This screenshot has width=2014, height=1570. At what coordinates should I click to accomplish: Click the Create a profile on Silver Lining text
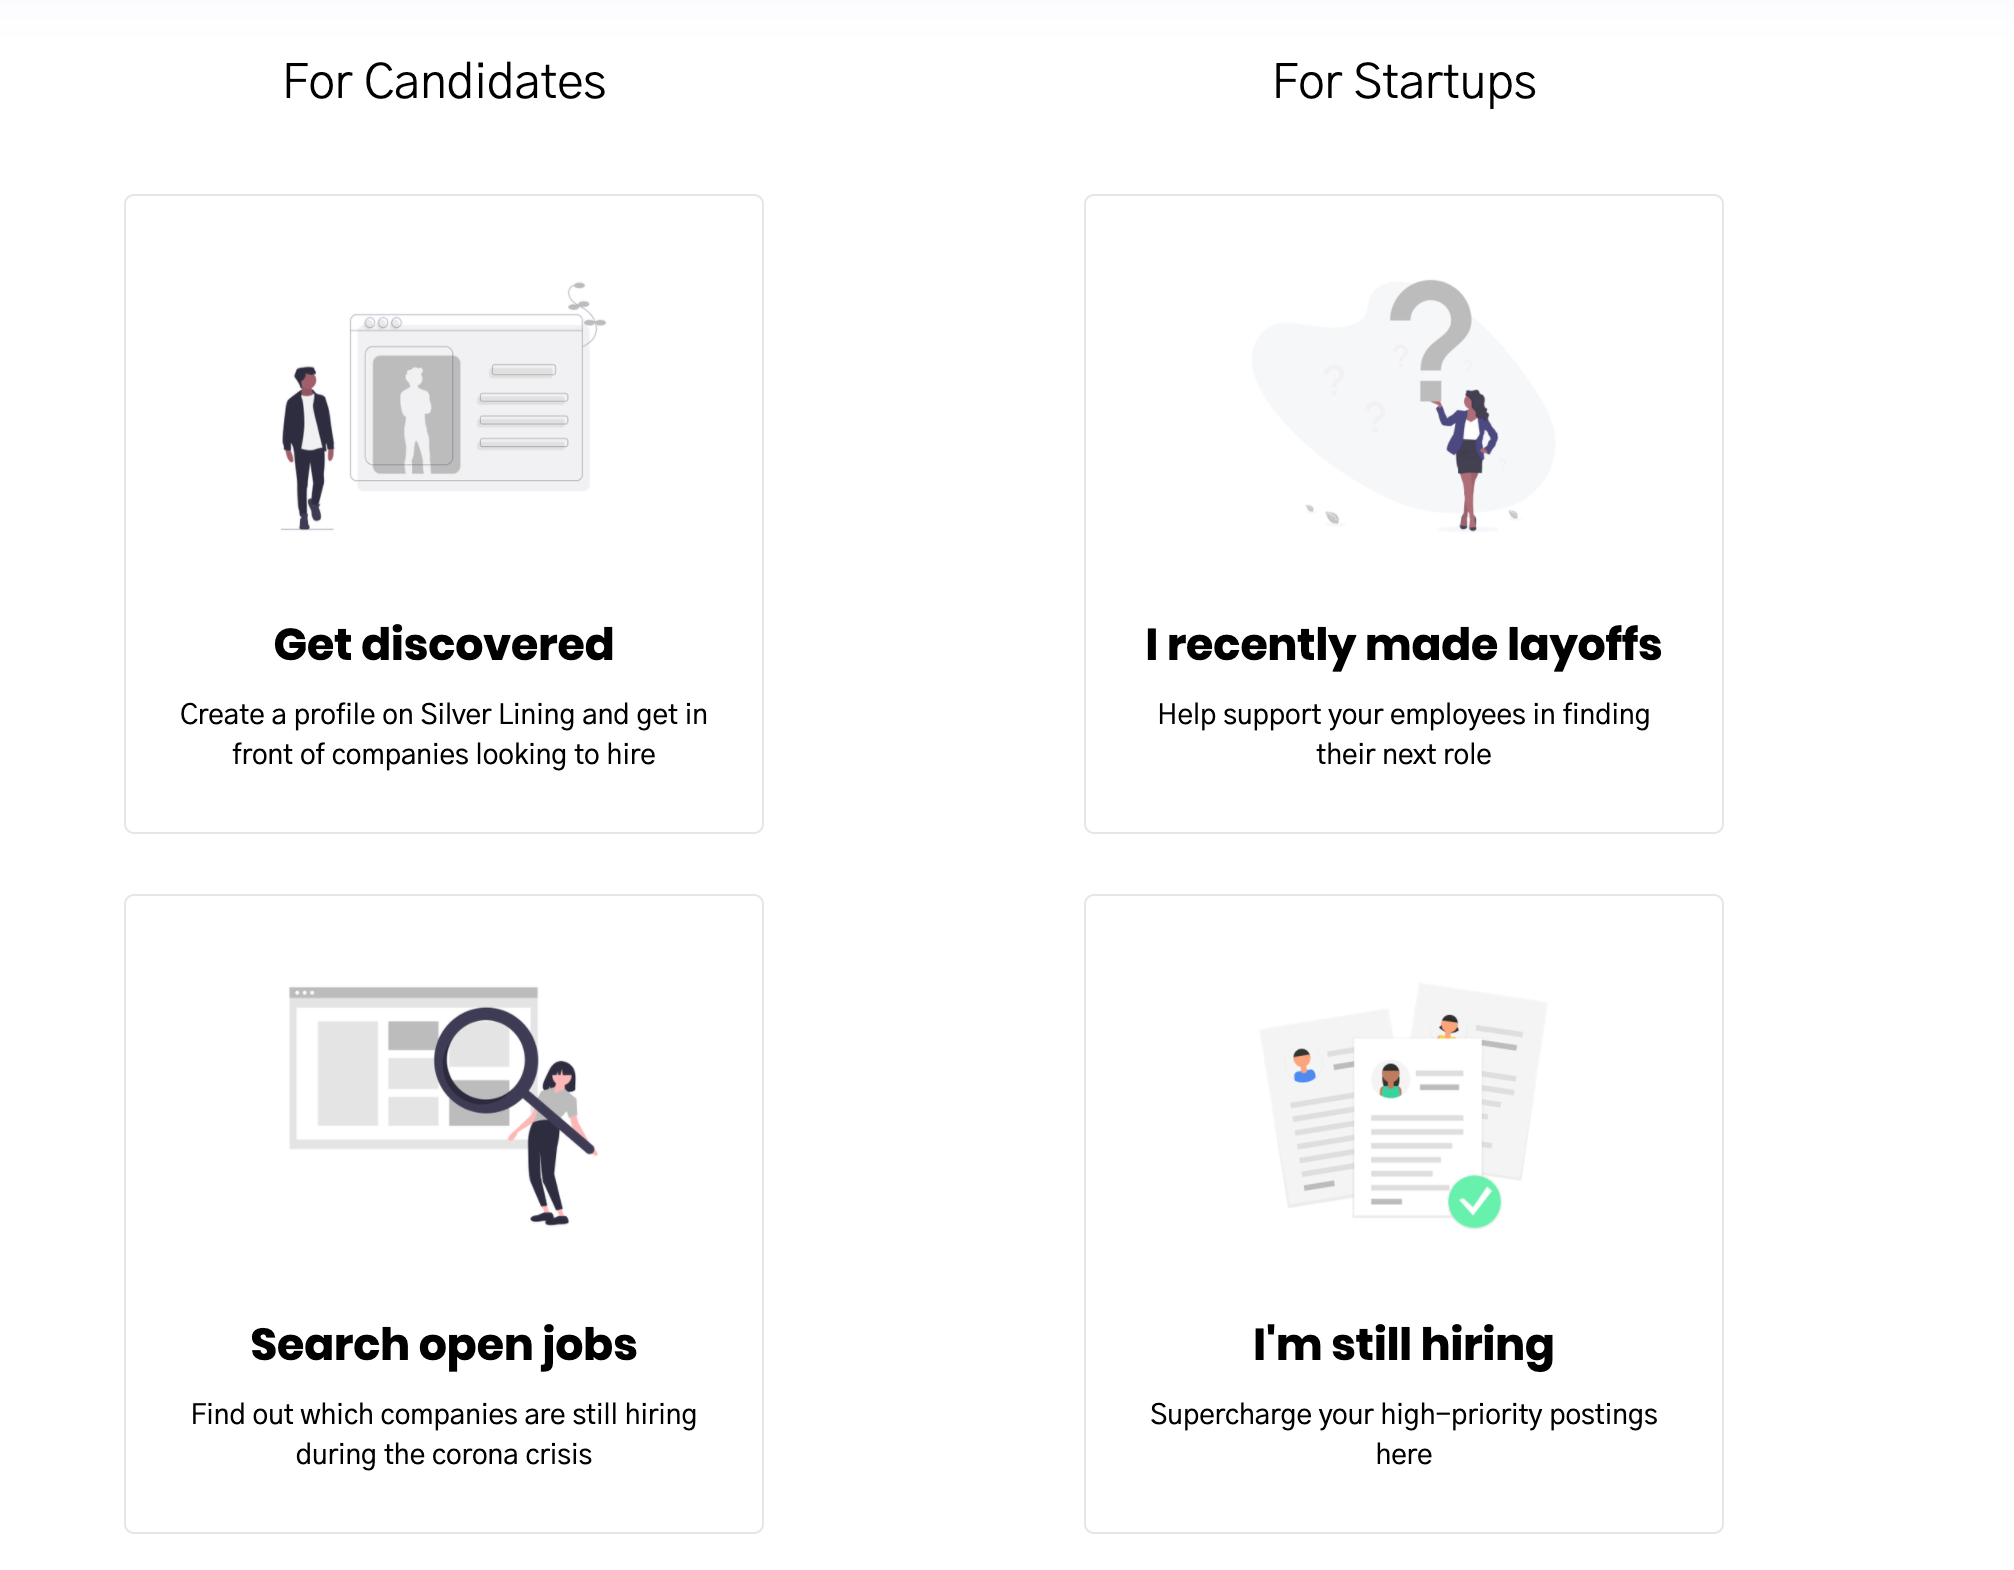point(443,734)
